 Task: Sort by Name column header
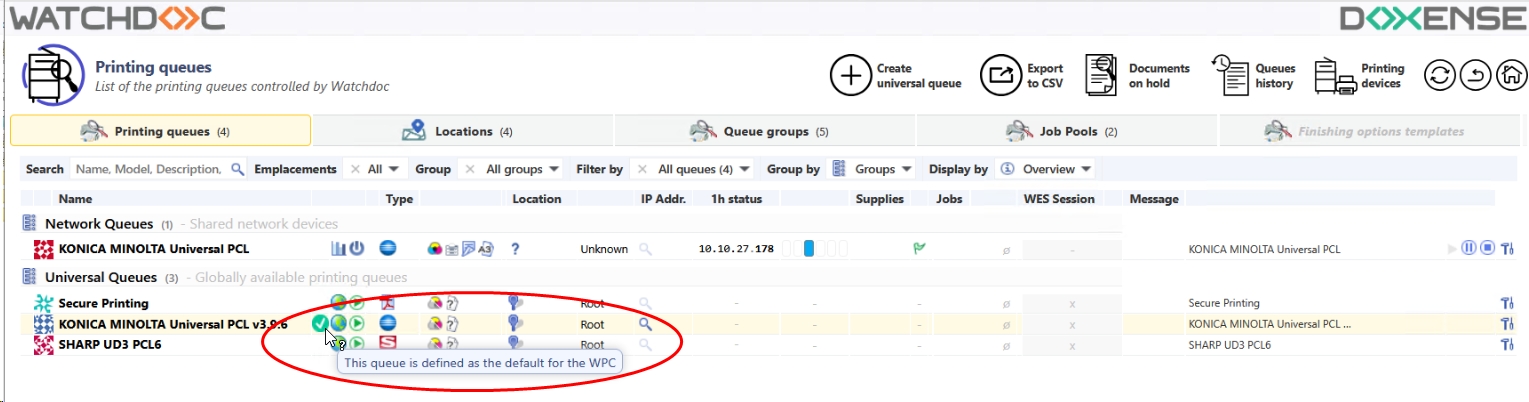pyautogui.click(x=75, y=199)
